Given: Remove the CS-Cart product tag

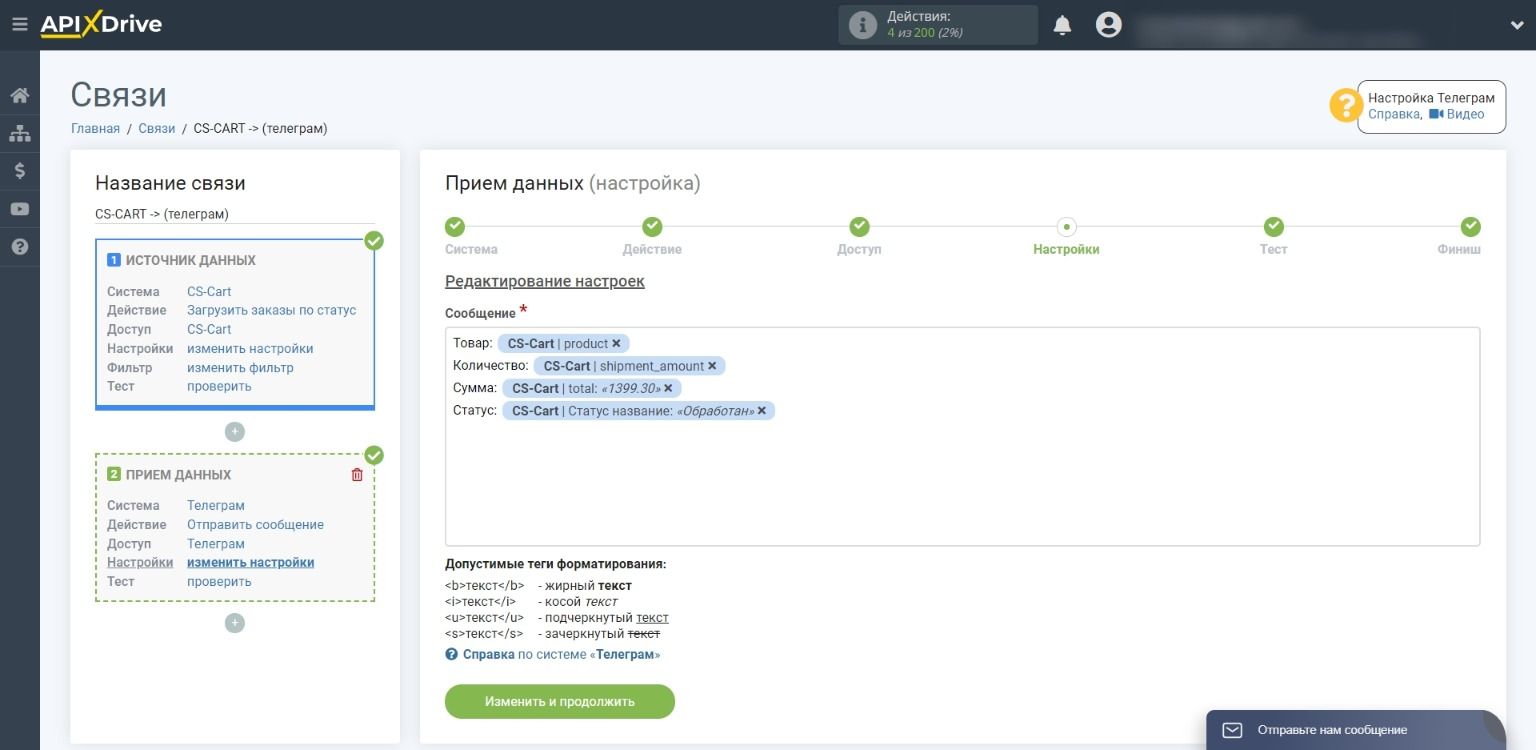Looking at the screenshot, I should click(x=616, y=344).
